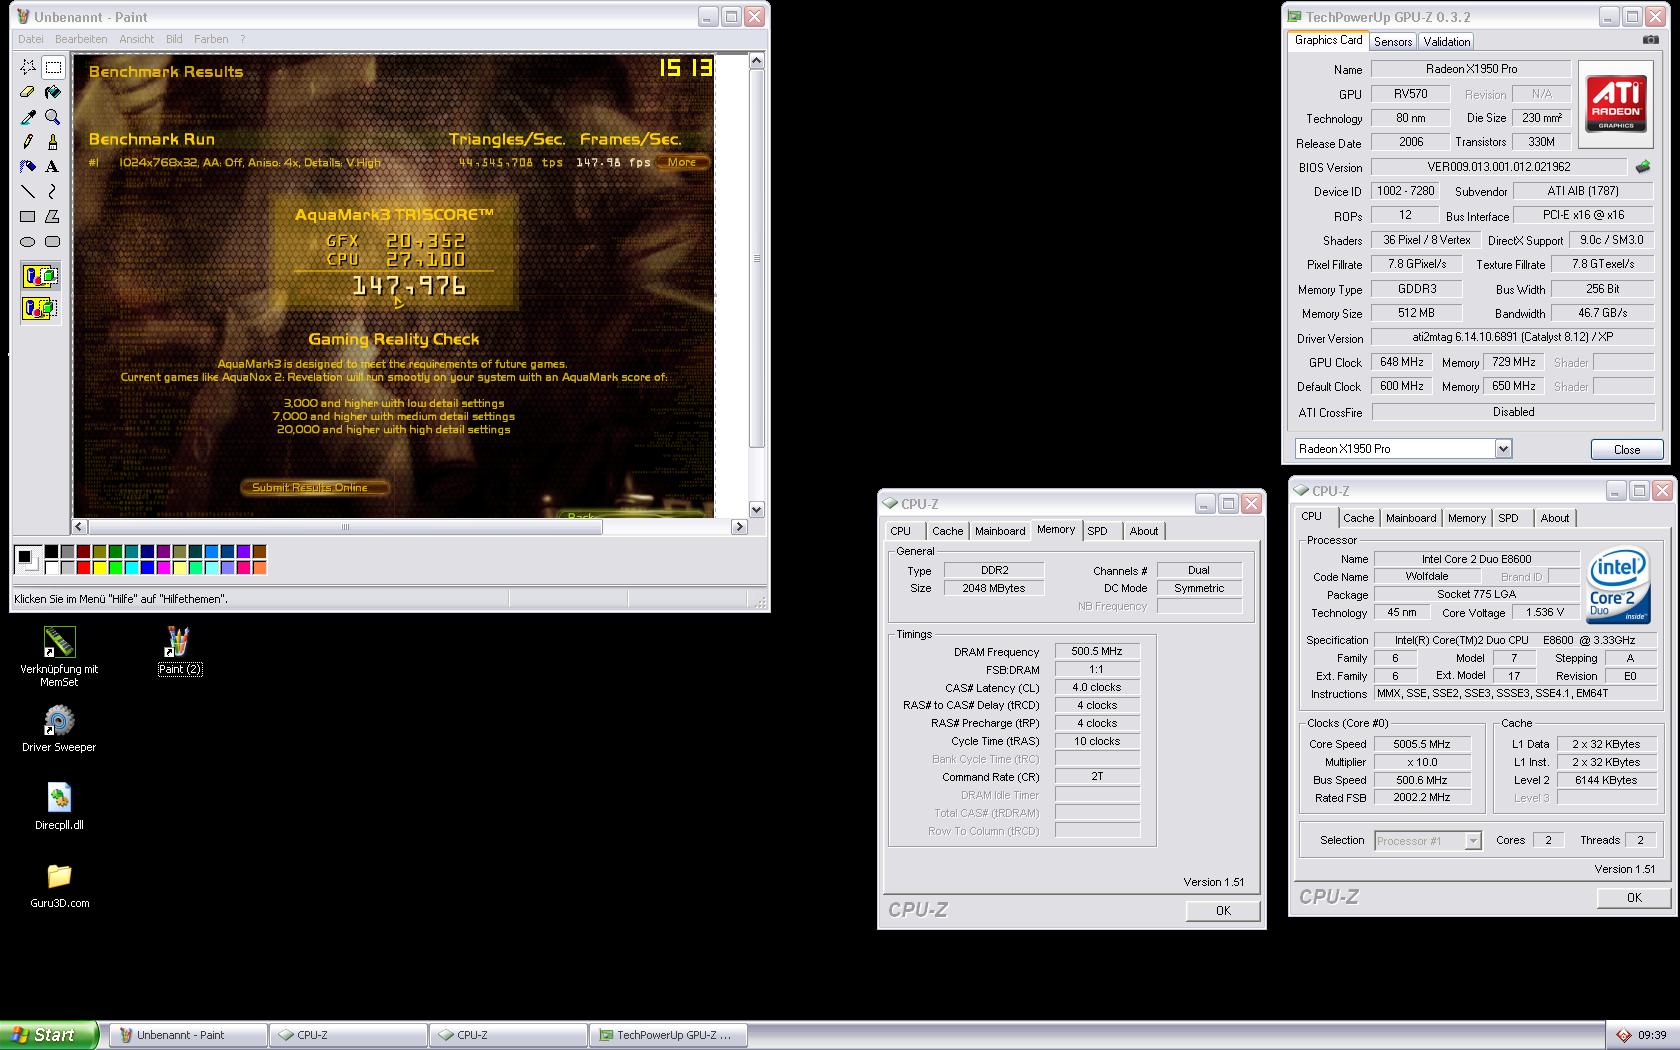1680x1050 pixels.
Task: Click Paint horizontal scrollbar right arrow
Action: pos(739,526)
